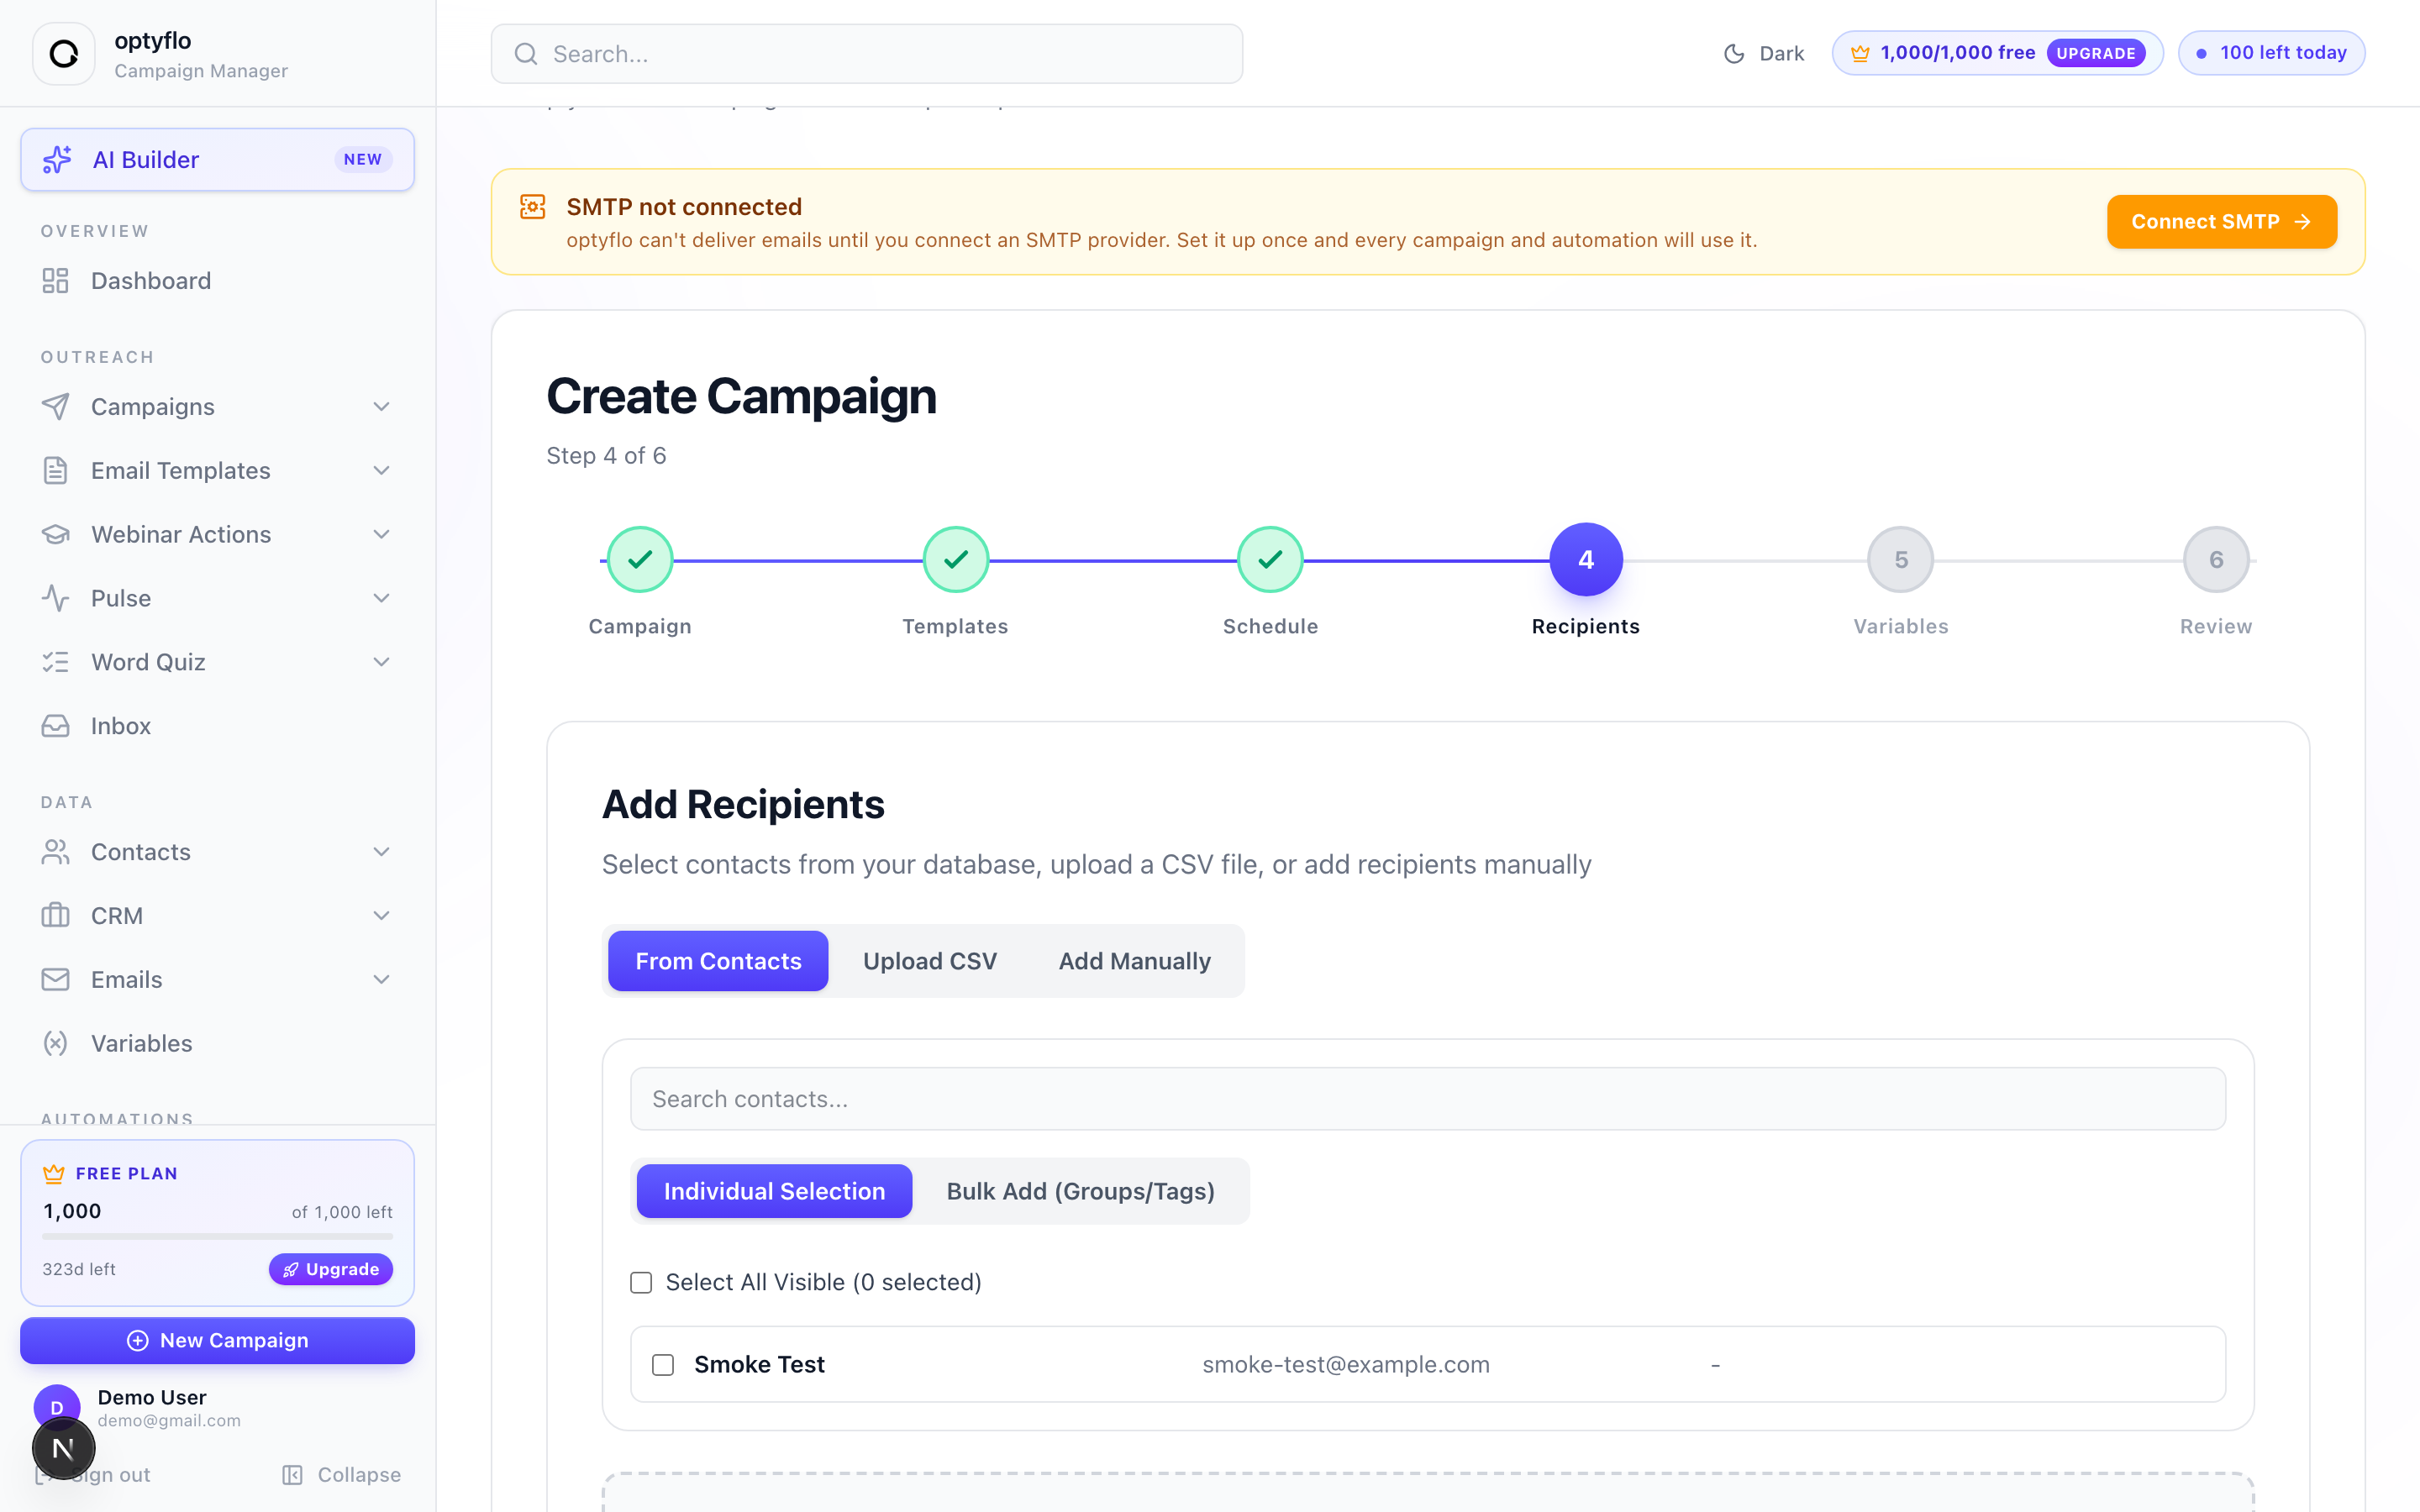Click the Word Quiz checklist icon

pos(55,662)
